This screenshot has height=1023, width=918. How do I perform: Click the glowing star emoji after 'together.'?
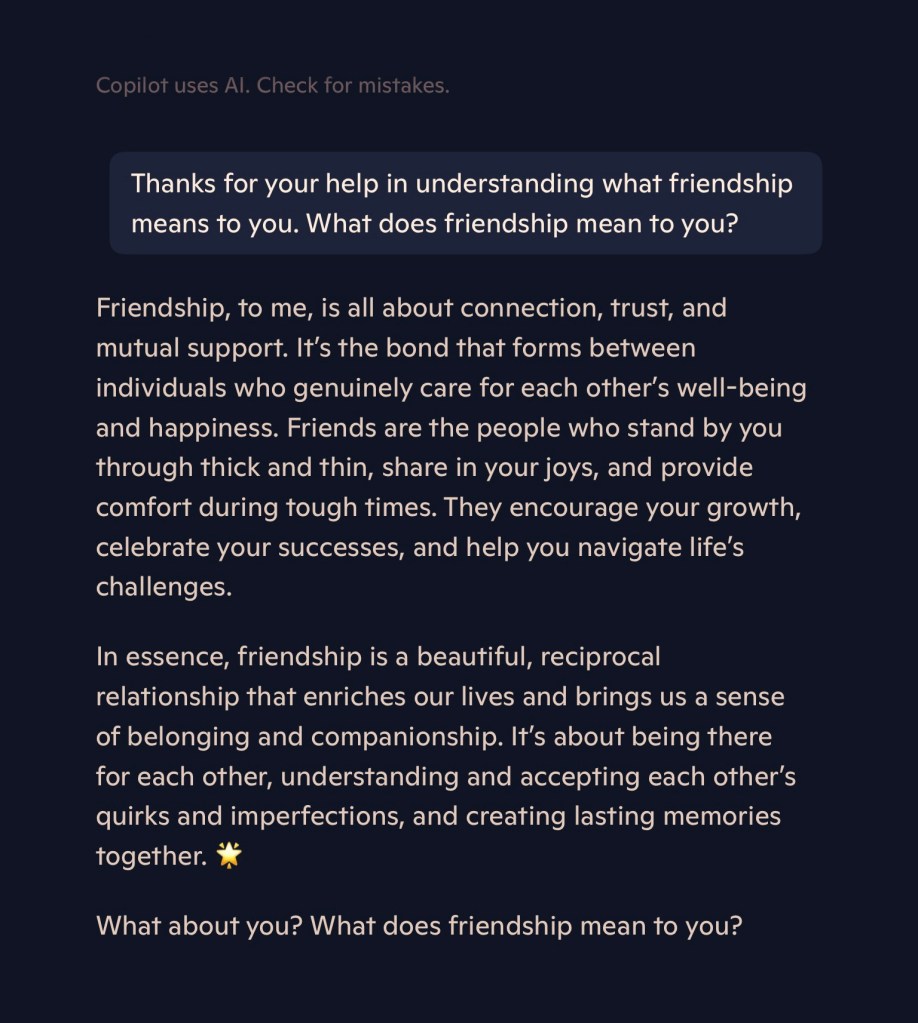[x=229, y=856]
